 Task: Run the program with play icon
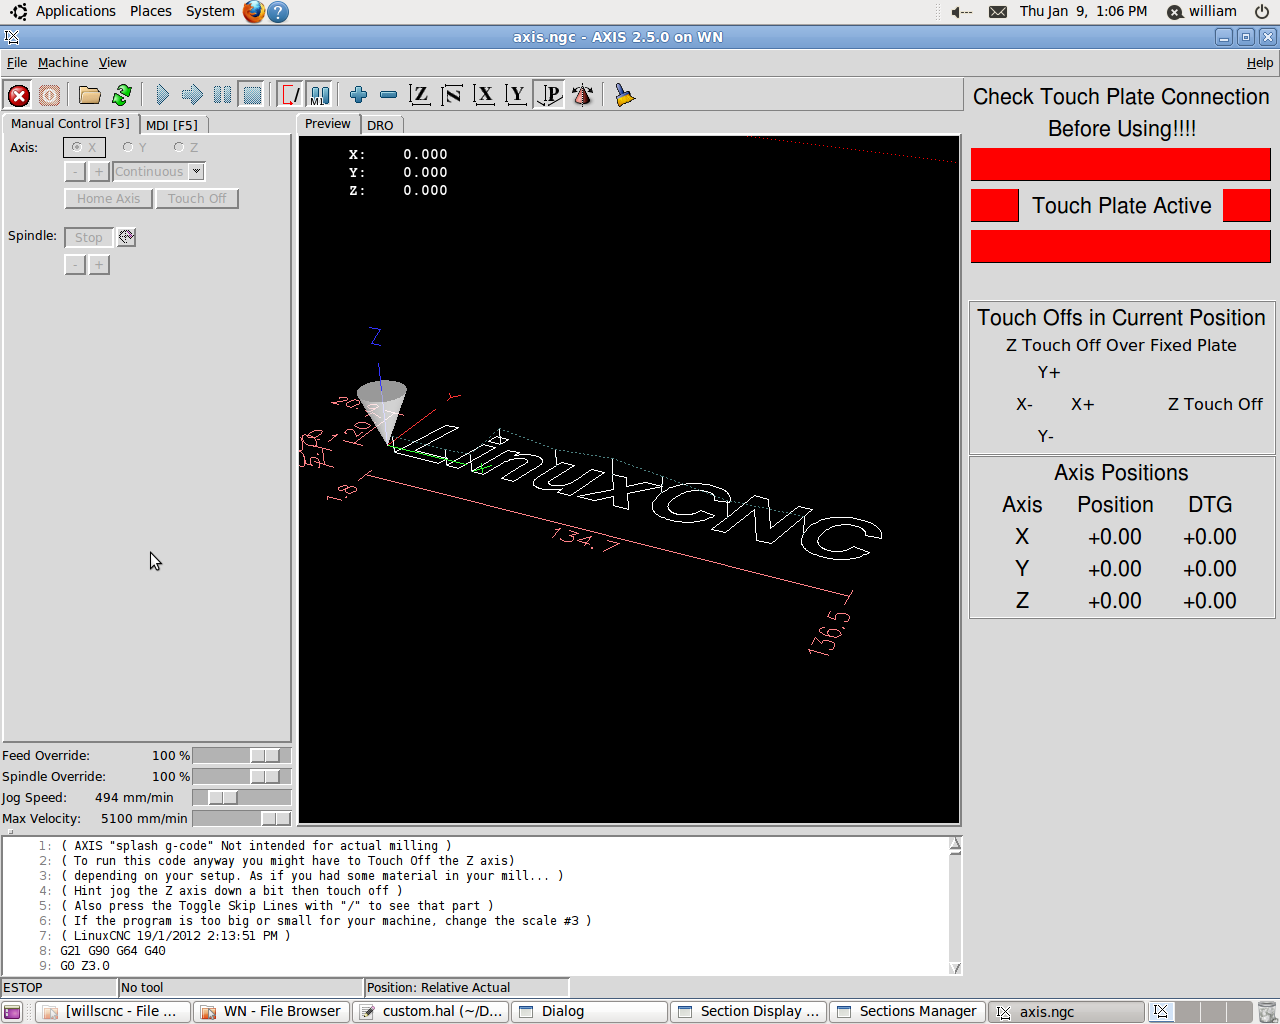coord(163,95)
